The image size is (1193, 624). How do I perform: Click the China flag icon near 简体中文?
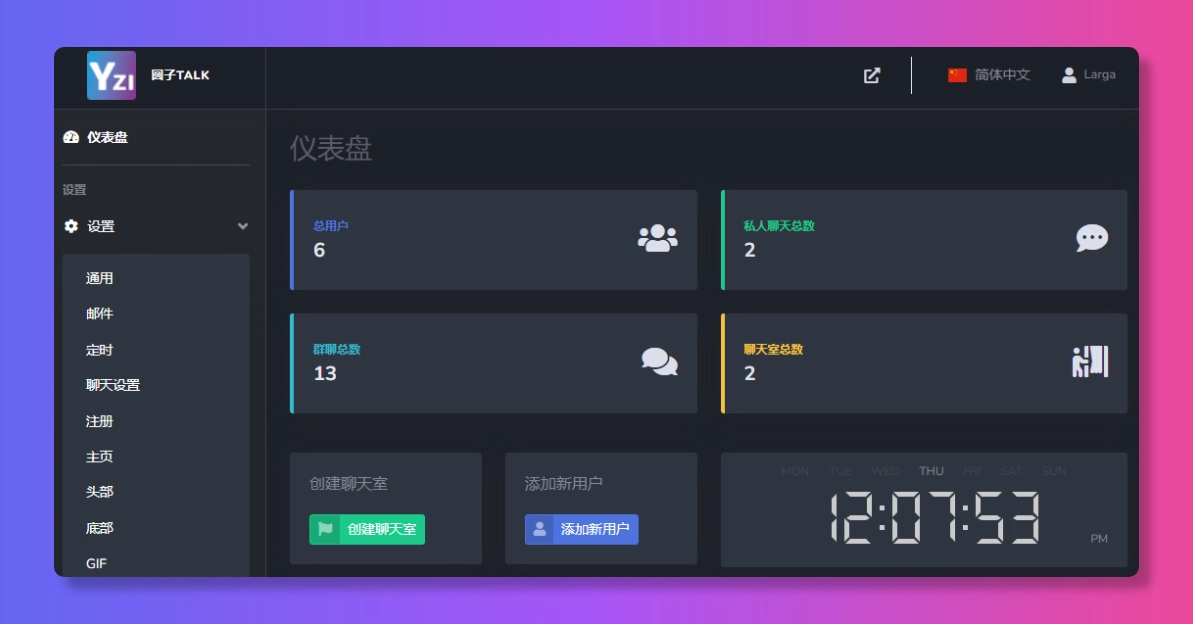coord(957,72)
